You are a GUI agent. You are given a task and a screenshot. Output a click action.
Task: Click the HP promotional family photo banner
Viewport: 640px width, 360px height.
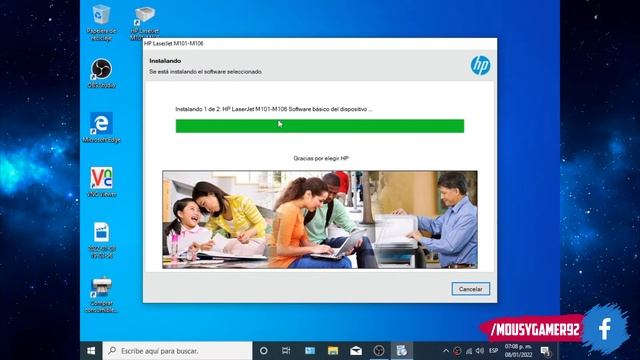point(320,220)
